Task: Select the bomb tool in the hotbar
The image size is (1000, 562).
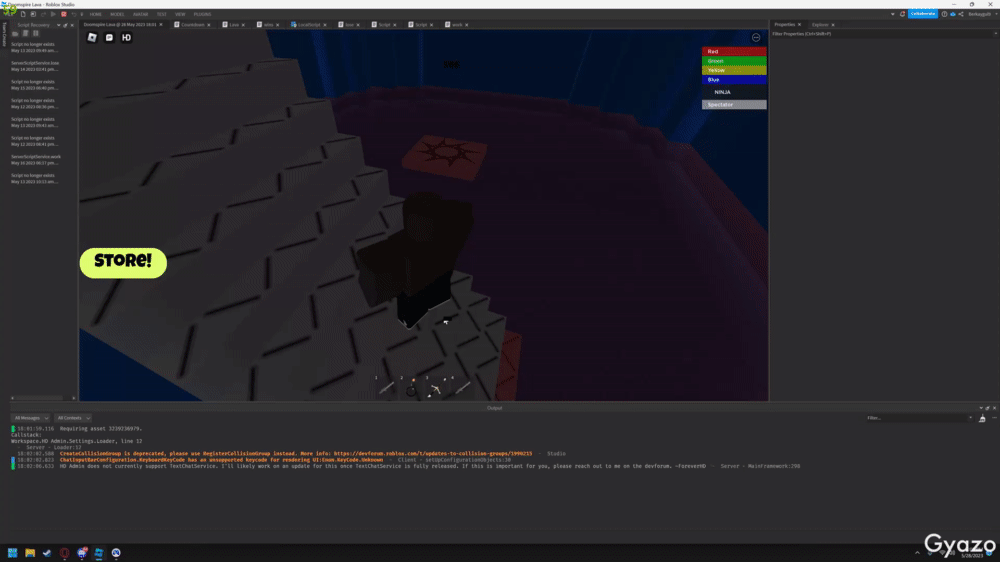Action: point(411,387)
